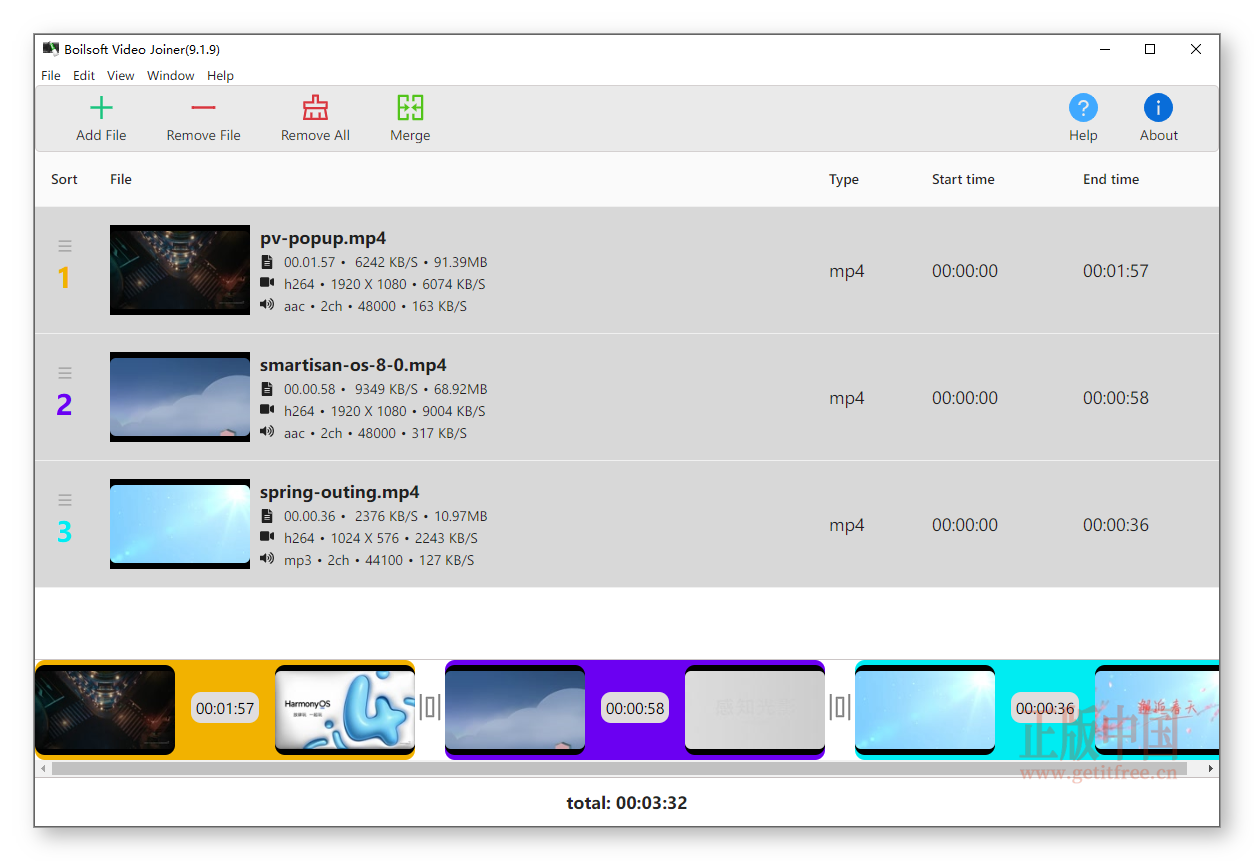Click the timeline scrollbar left arrow

[43, 769]
